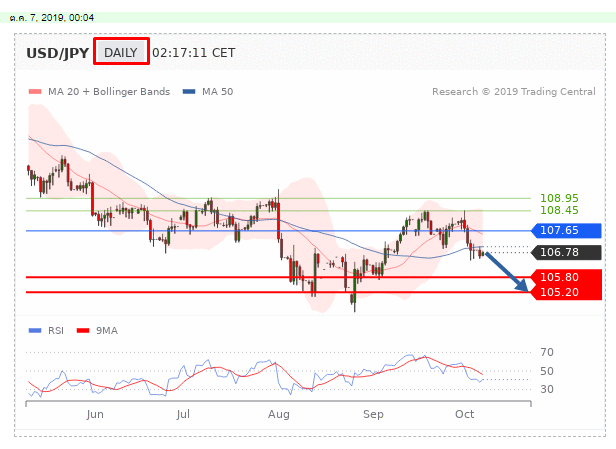Click the Research © 2019 Trading Central text
This screenshot has width=616, height=449.
(x=514, y=92)
